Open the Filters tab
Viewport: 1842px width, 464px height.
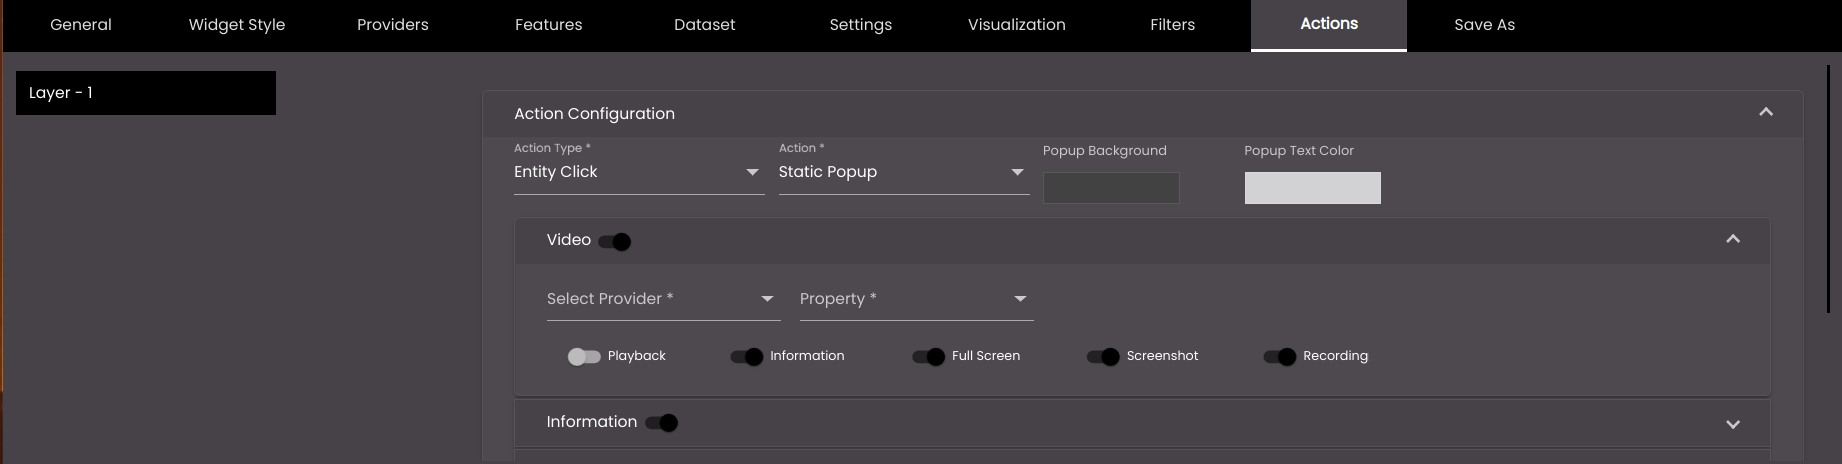(1173, 25)
